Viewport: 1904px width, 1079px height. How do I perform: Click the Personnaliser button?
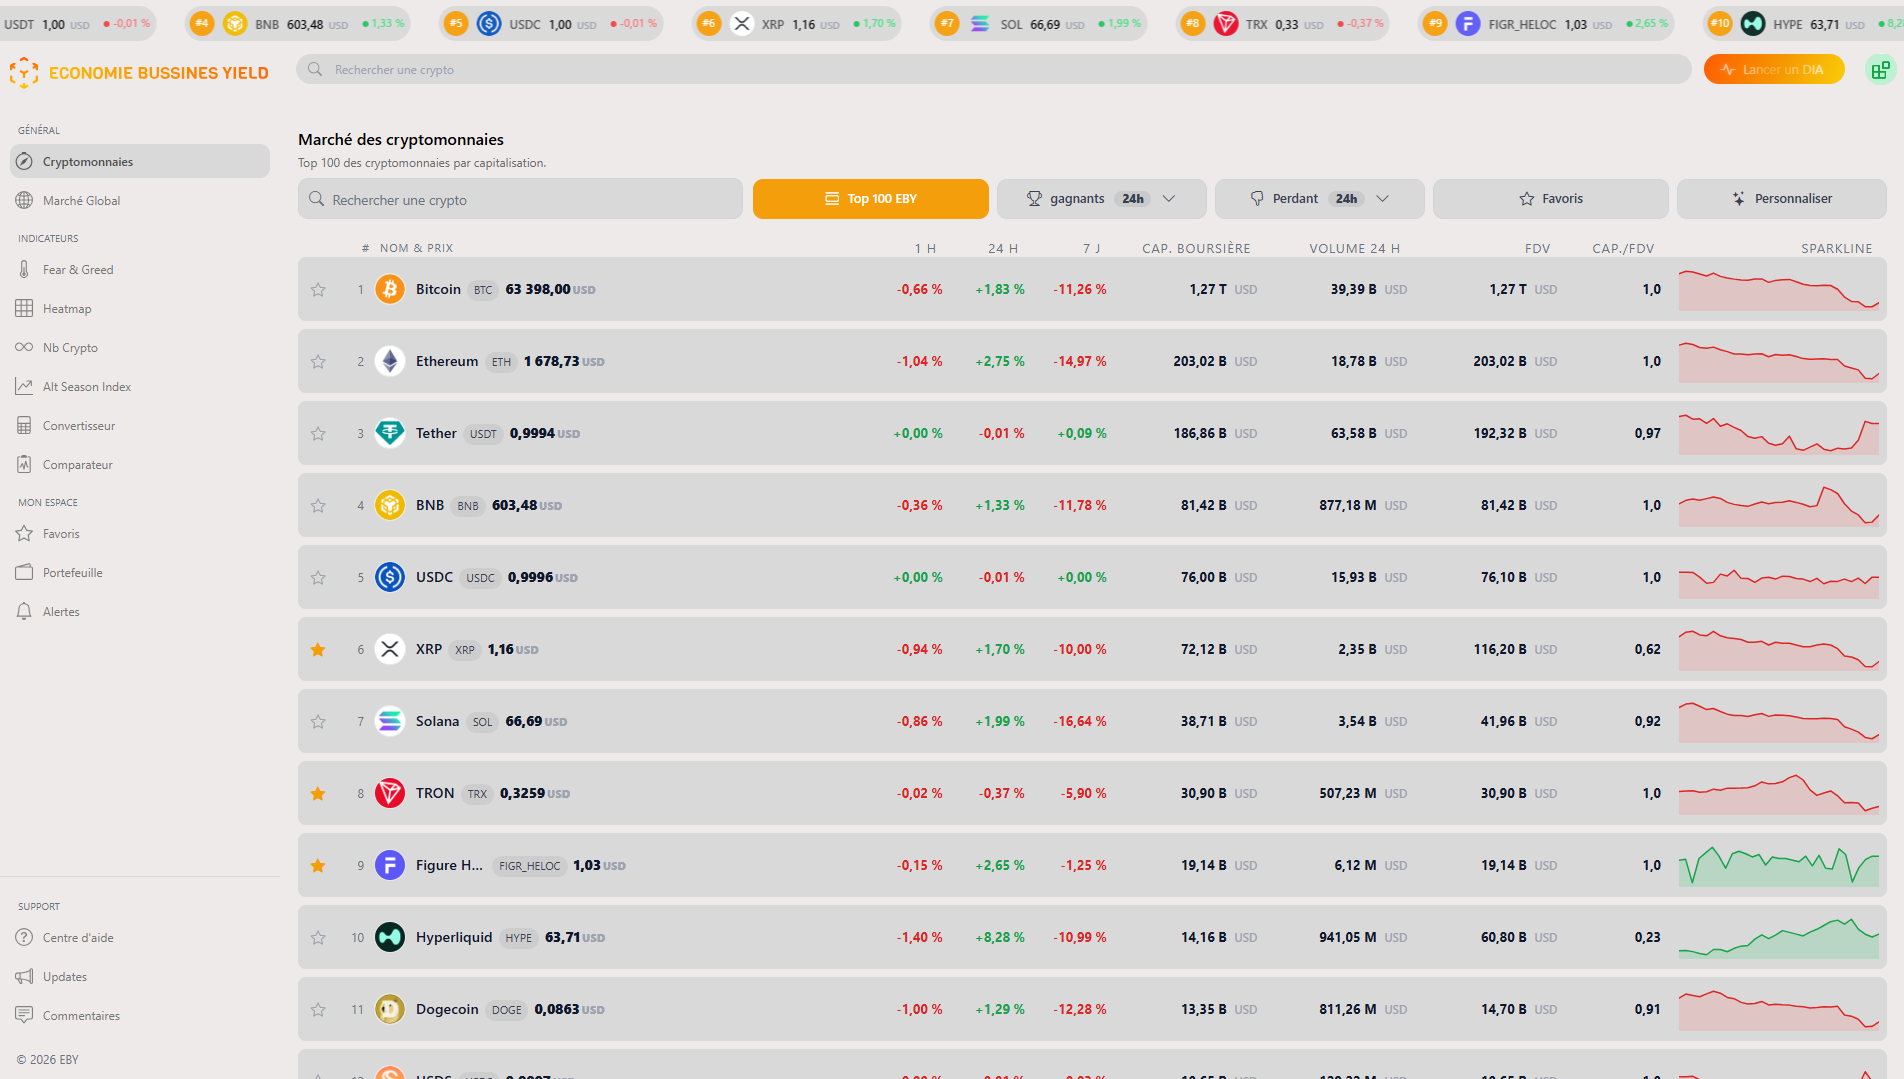tap(1781, 198)
